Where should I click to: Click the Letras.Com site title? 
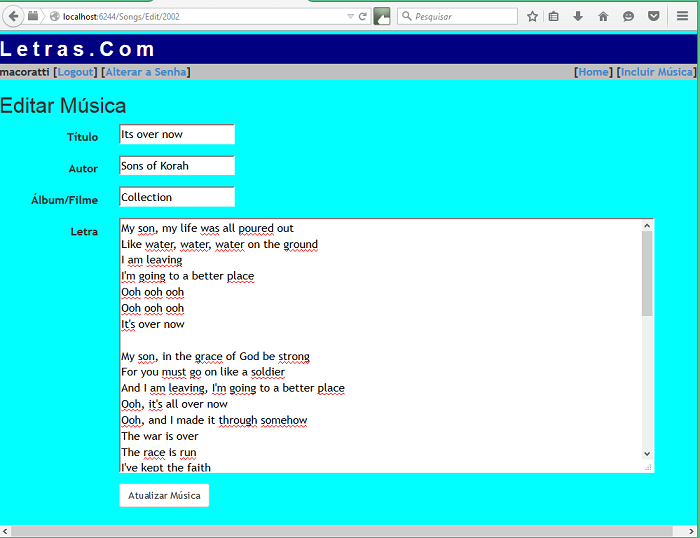77,49
